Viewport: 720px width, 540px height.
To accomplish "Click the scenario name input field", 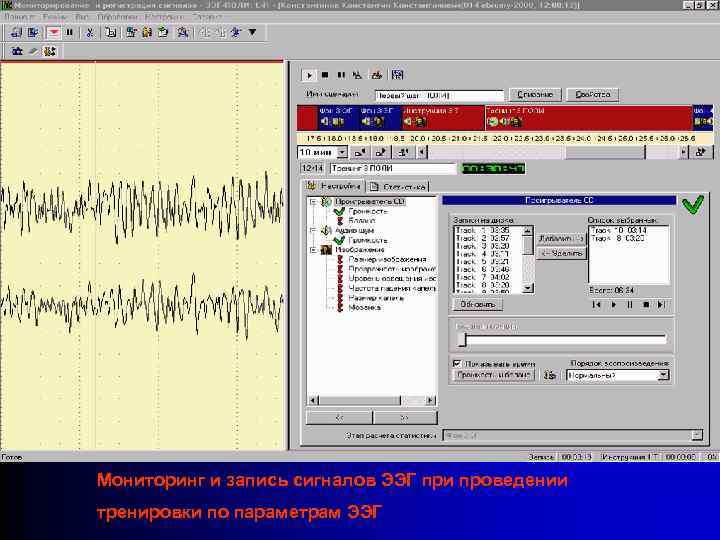I will click(439, 96).
